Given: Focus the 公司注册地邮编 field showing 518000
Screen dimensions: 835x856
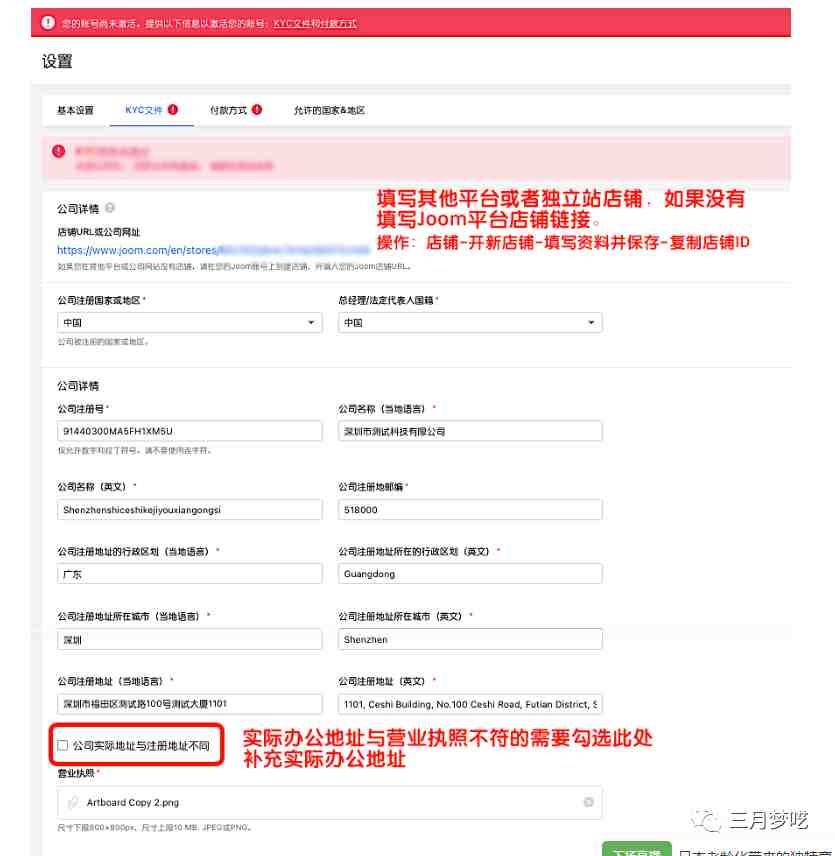Looking at the screenshot, I should click(470, 509).
